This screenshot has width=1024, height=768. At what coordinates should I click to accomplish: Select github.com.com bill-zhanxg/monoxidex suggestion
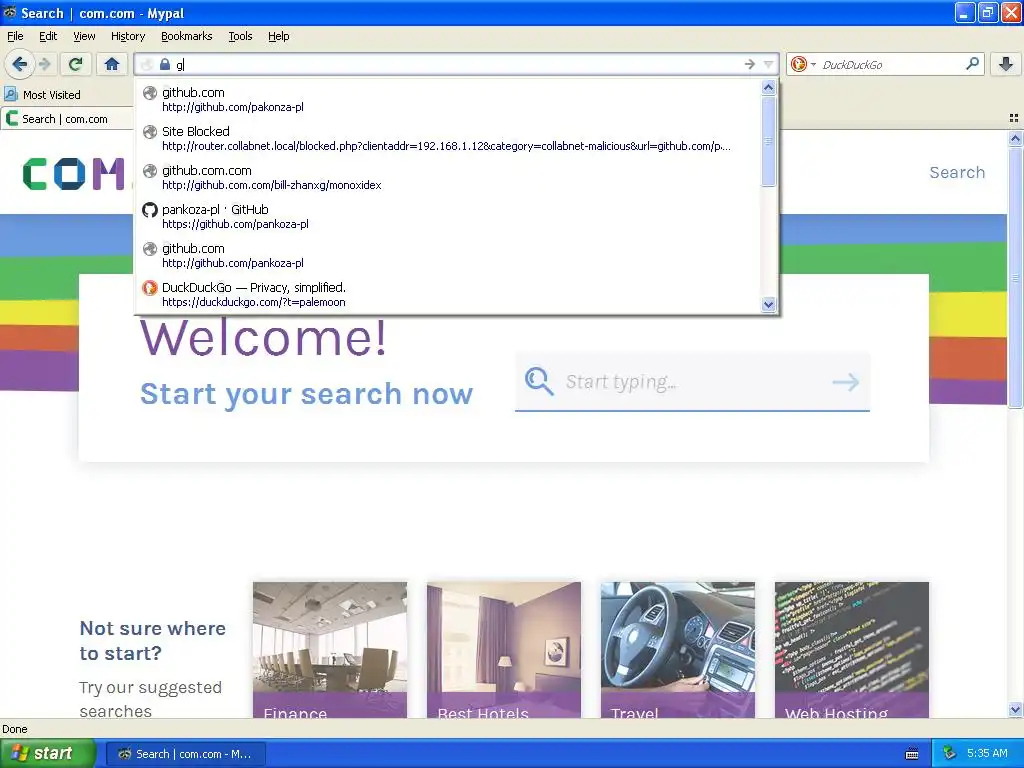pyautogui.click(x=448, y=178)
